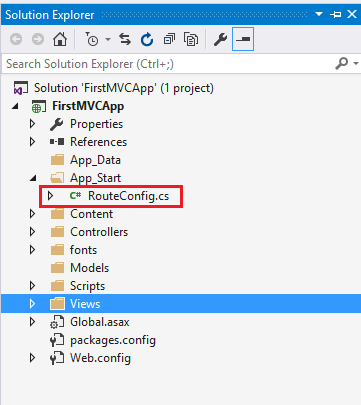Toggle Preview Selected Items button
The image size is (361, 405).
click(x=243, y=39)
